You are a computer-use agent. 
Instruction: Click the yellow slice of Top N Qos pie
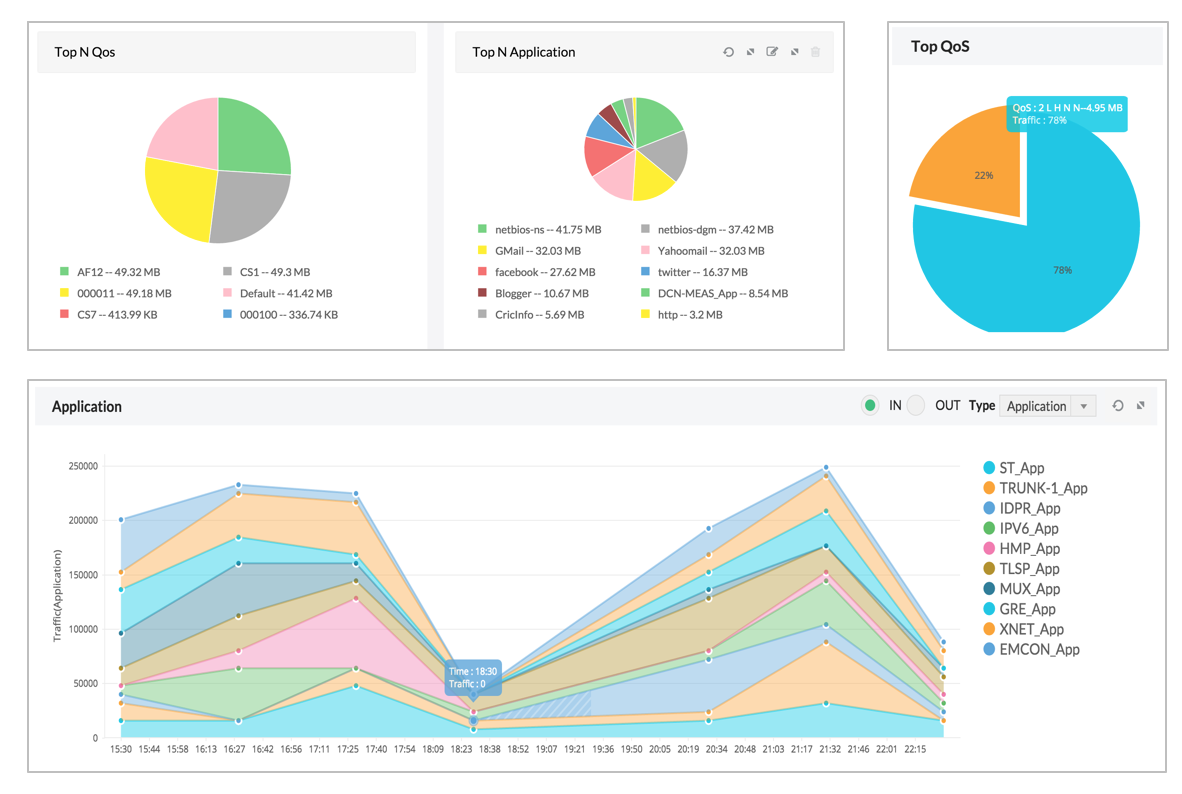(x=181, y=198)
